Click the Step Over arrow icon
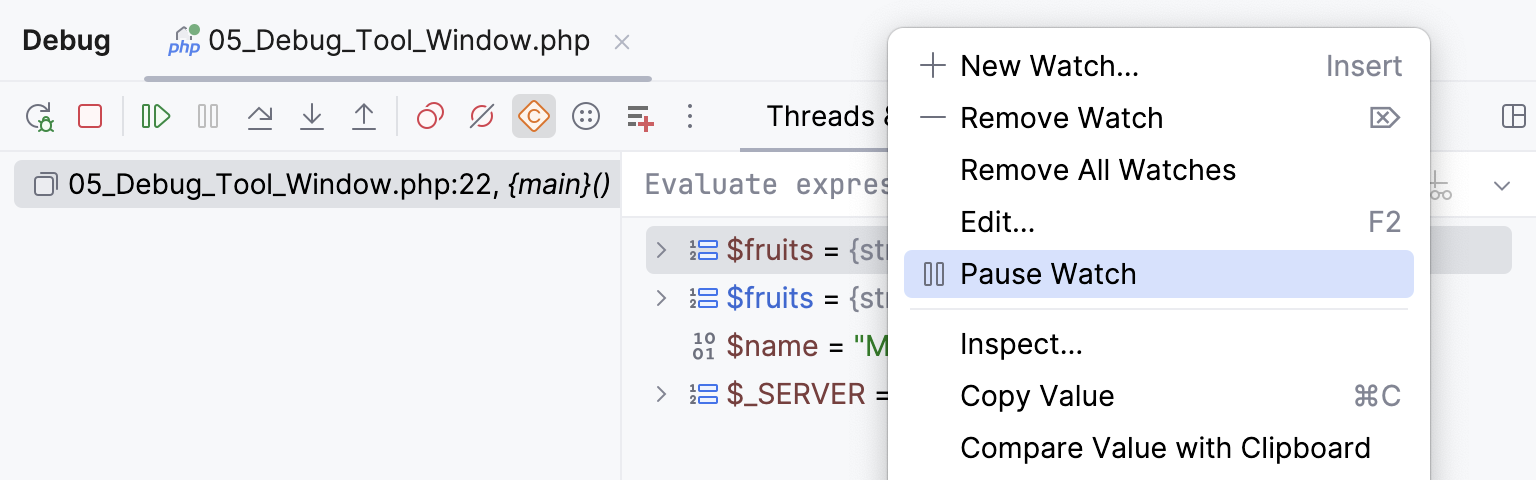The height and width of the screenshot is (480, 1536). pos(260,117)
